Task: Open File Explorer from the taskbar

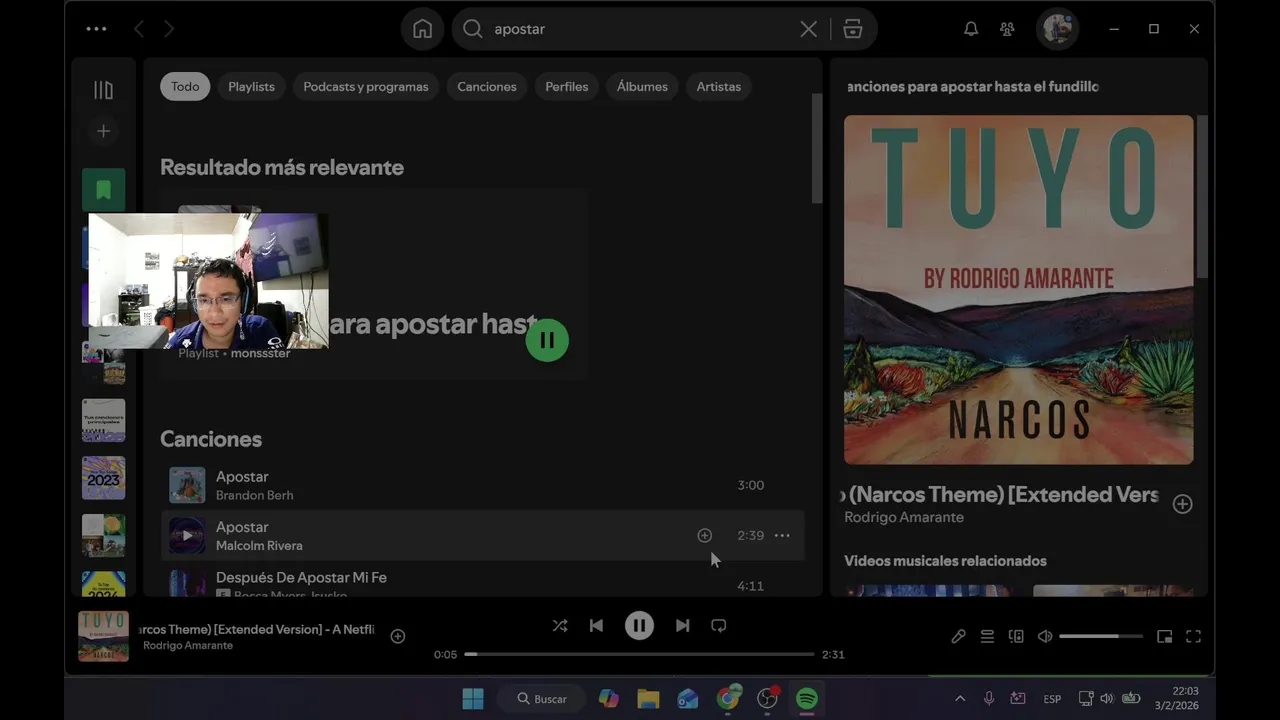Action: [x=648, y=699]
